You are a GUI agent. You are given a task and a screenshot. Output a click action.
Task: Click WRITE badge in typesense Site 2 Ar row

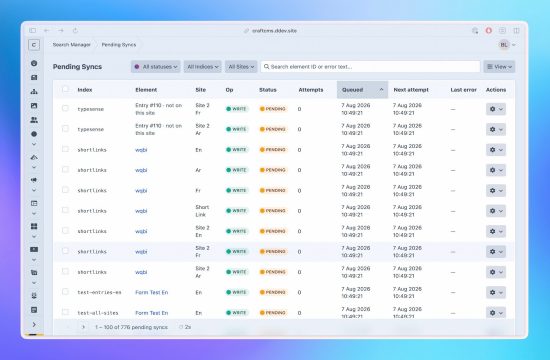coord(237,129)
